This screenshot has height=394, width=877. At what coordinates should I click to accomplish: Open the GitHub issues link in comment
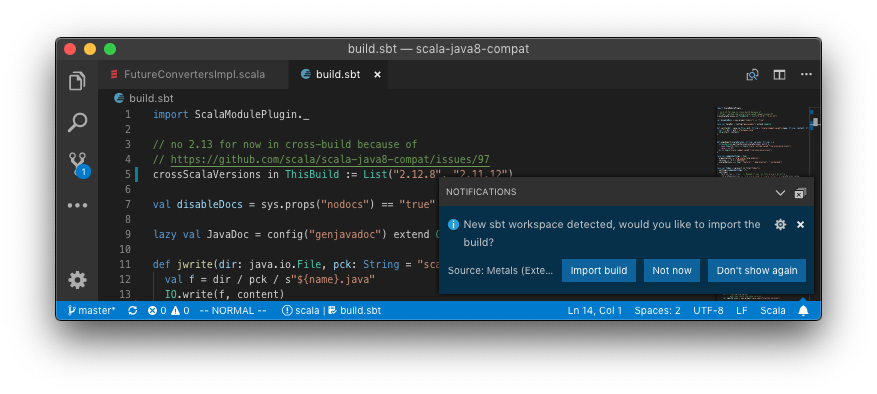tap(330, 160)
